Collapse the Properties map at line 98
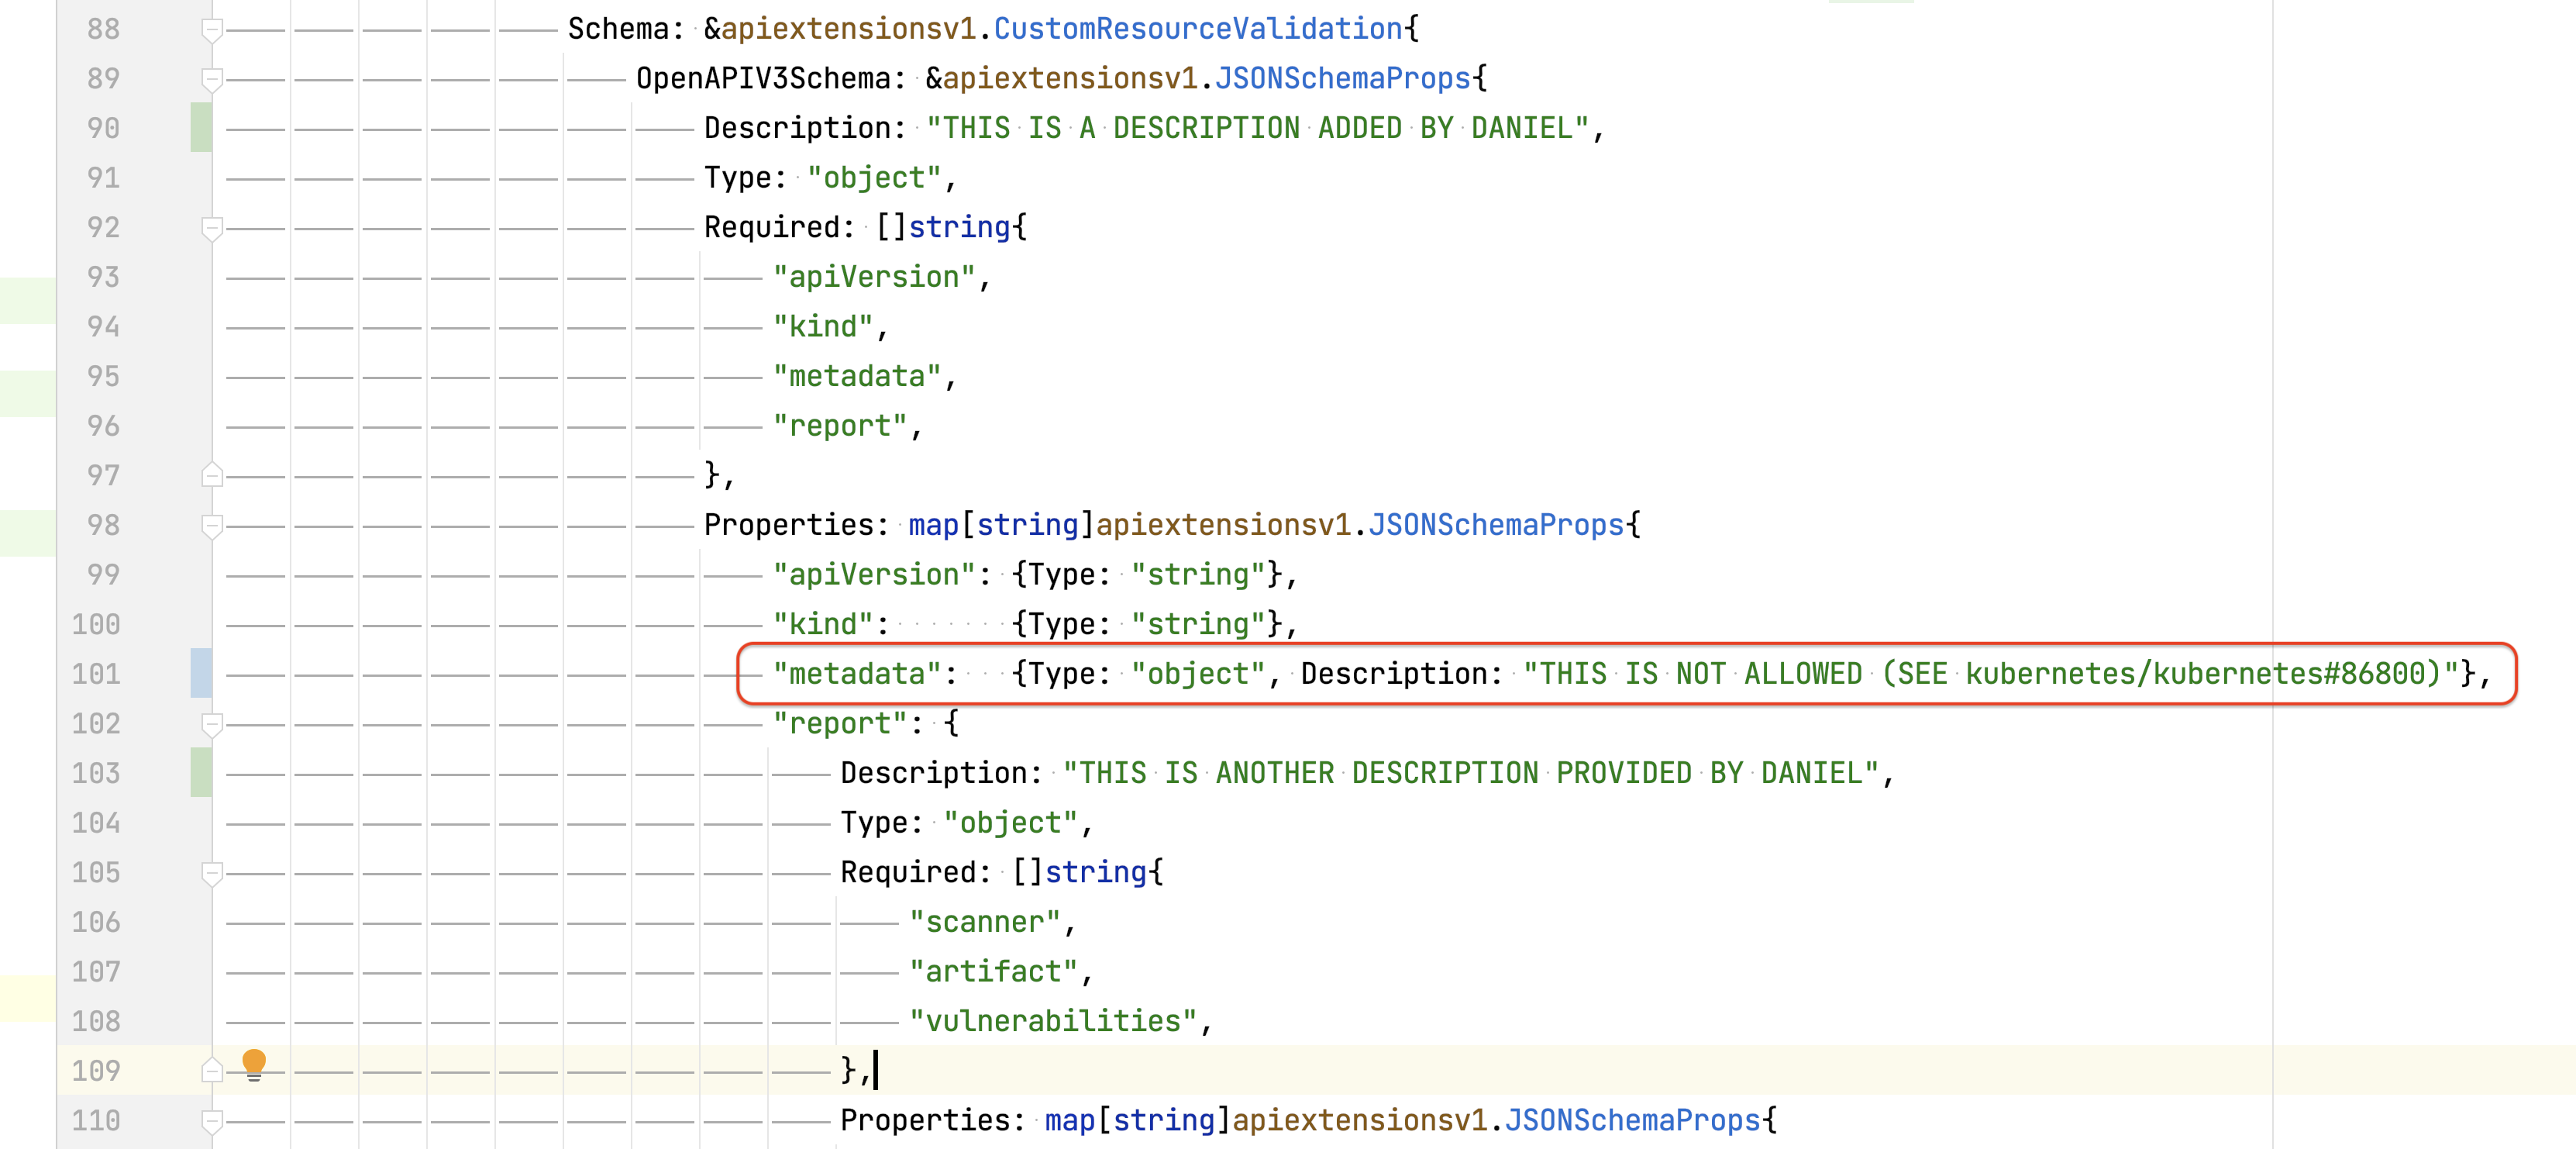 pyautogui.click(x=212, y=525)
